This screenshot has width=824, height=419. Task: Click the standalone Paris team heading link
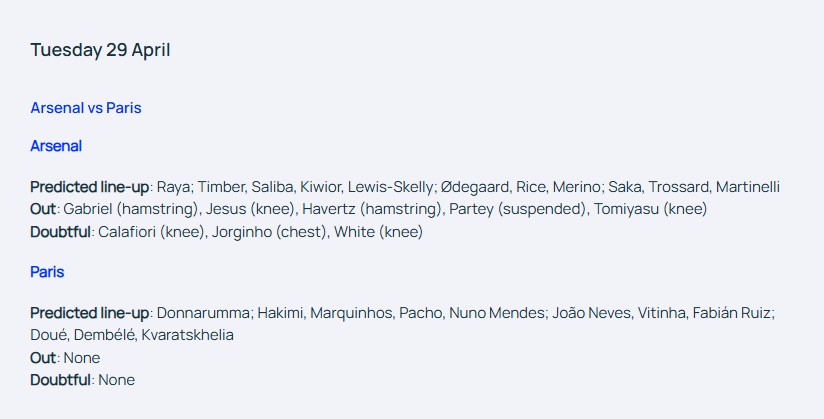pos(47,272)
